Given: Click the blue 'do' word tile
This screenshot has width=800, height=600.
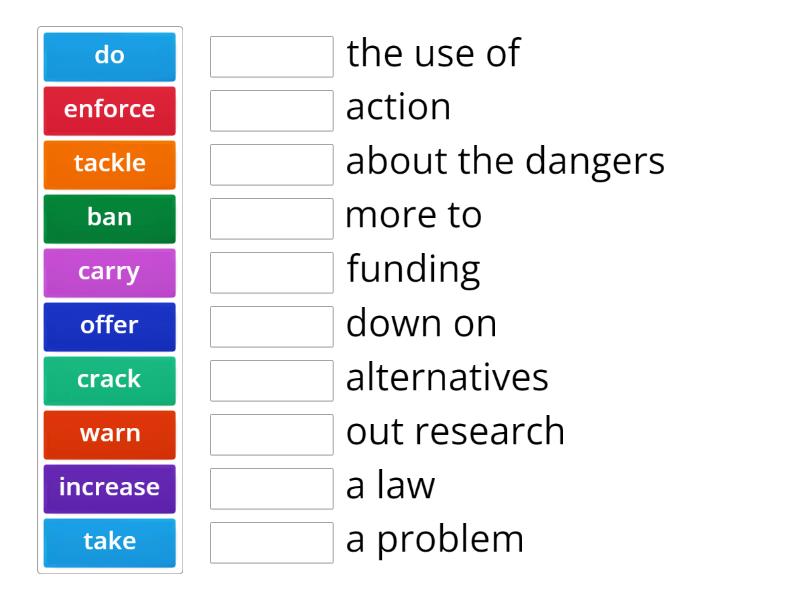Looking at the screenshot, I should tap(109, 56).
